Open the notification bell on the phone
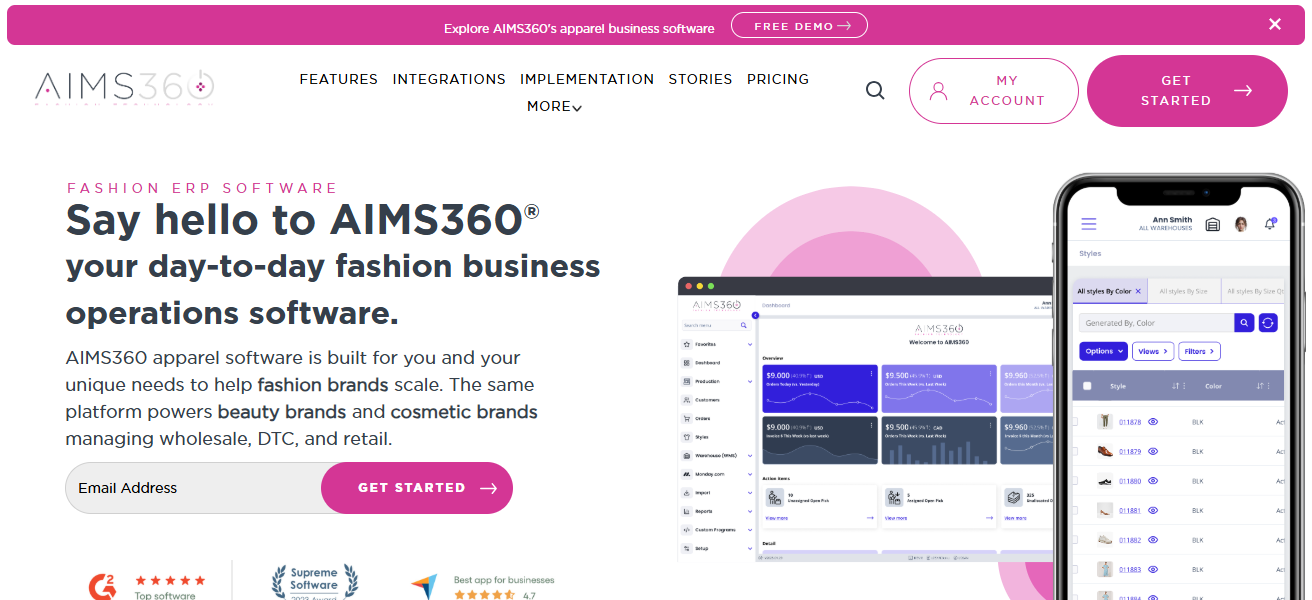The width and height of the screenshot is (1312, 600). [x=1270, y=224]
